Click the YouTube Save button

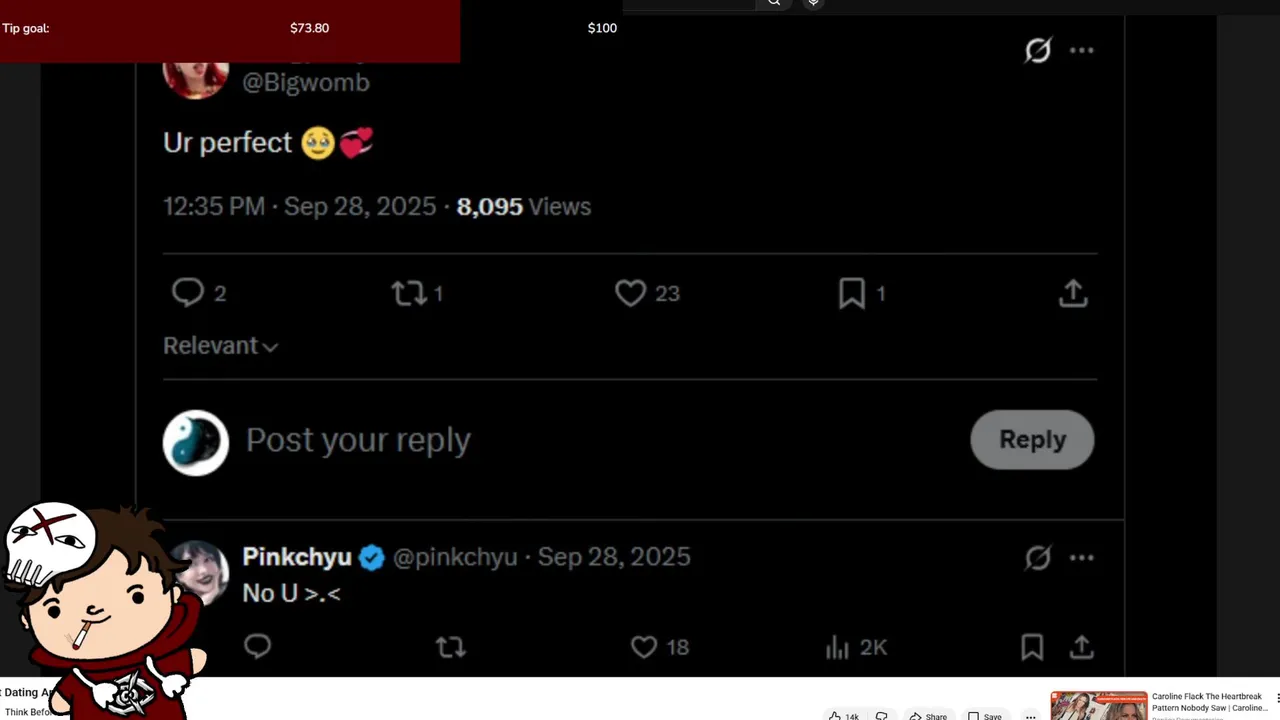pyautogui.click(x=984, y=715)
